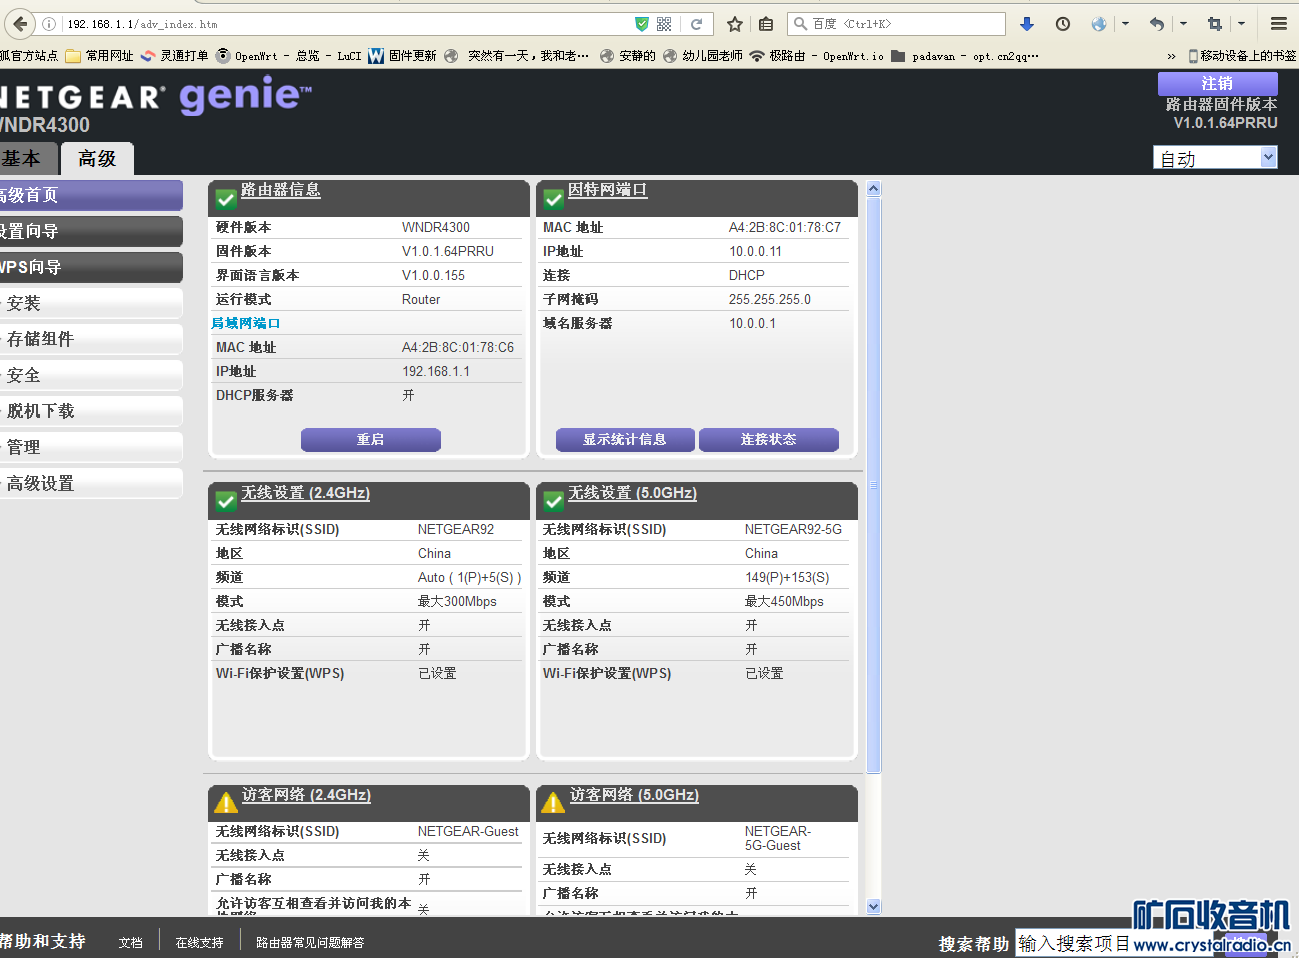Viewport: 1299px width, 958px height.
Task: Expand the 安全 sidebar section
Action: 90,375
